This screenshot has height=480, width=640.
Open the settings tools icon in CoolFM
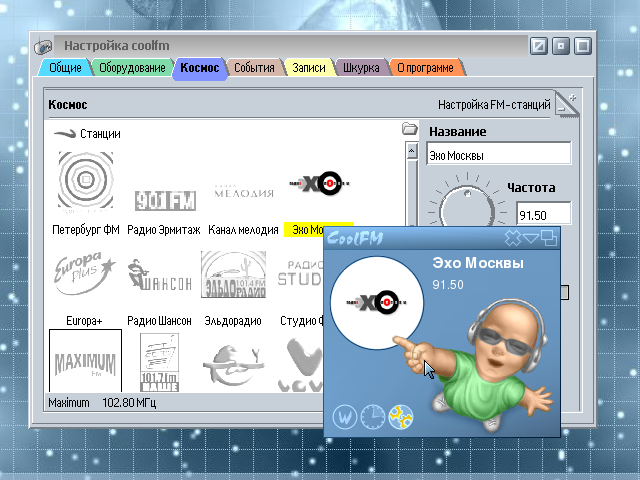point(400,417)
